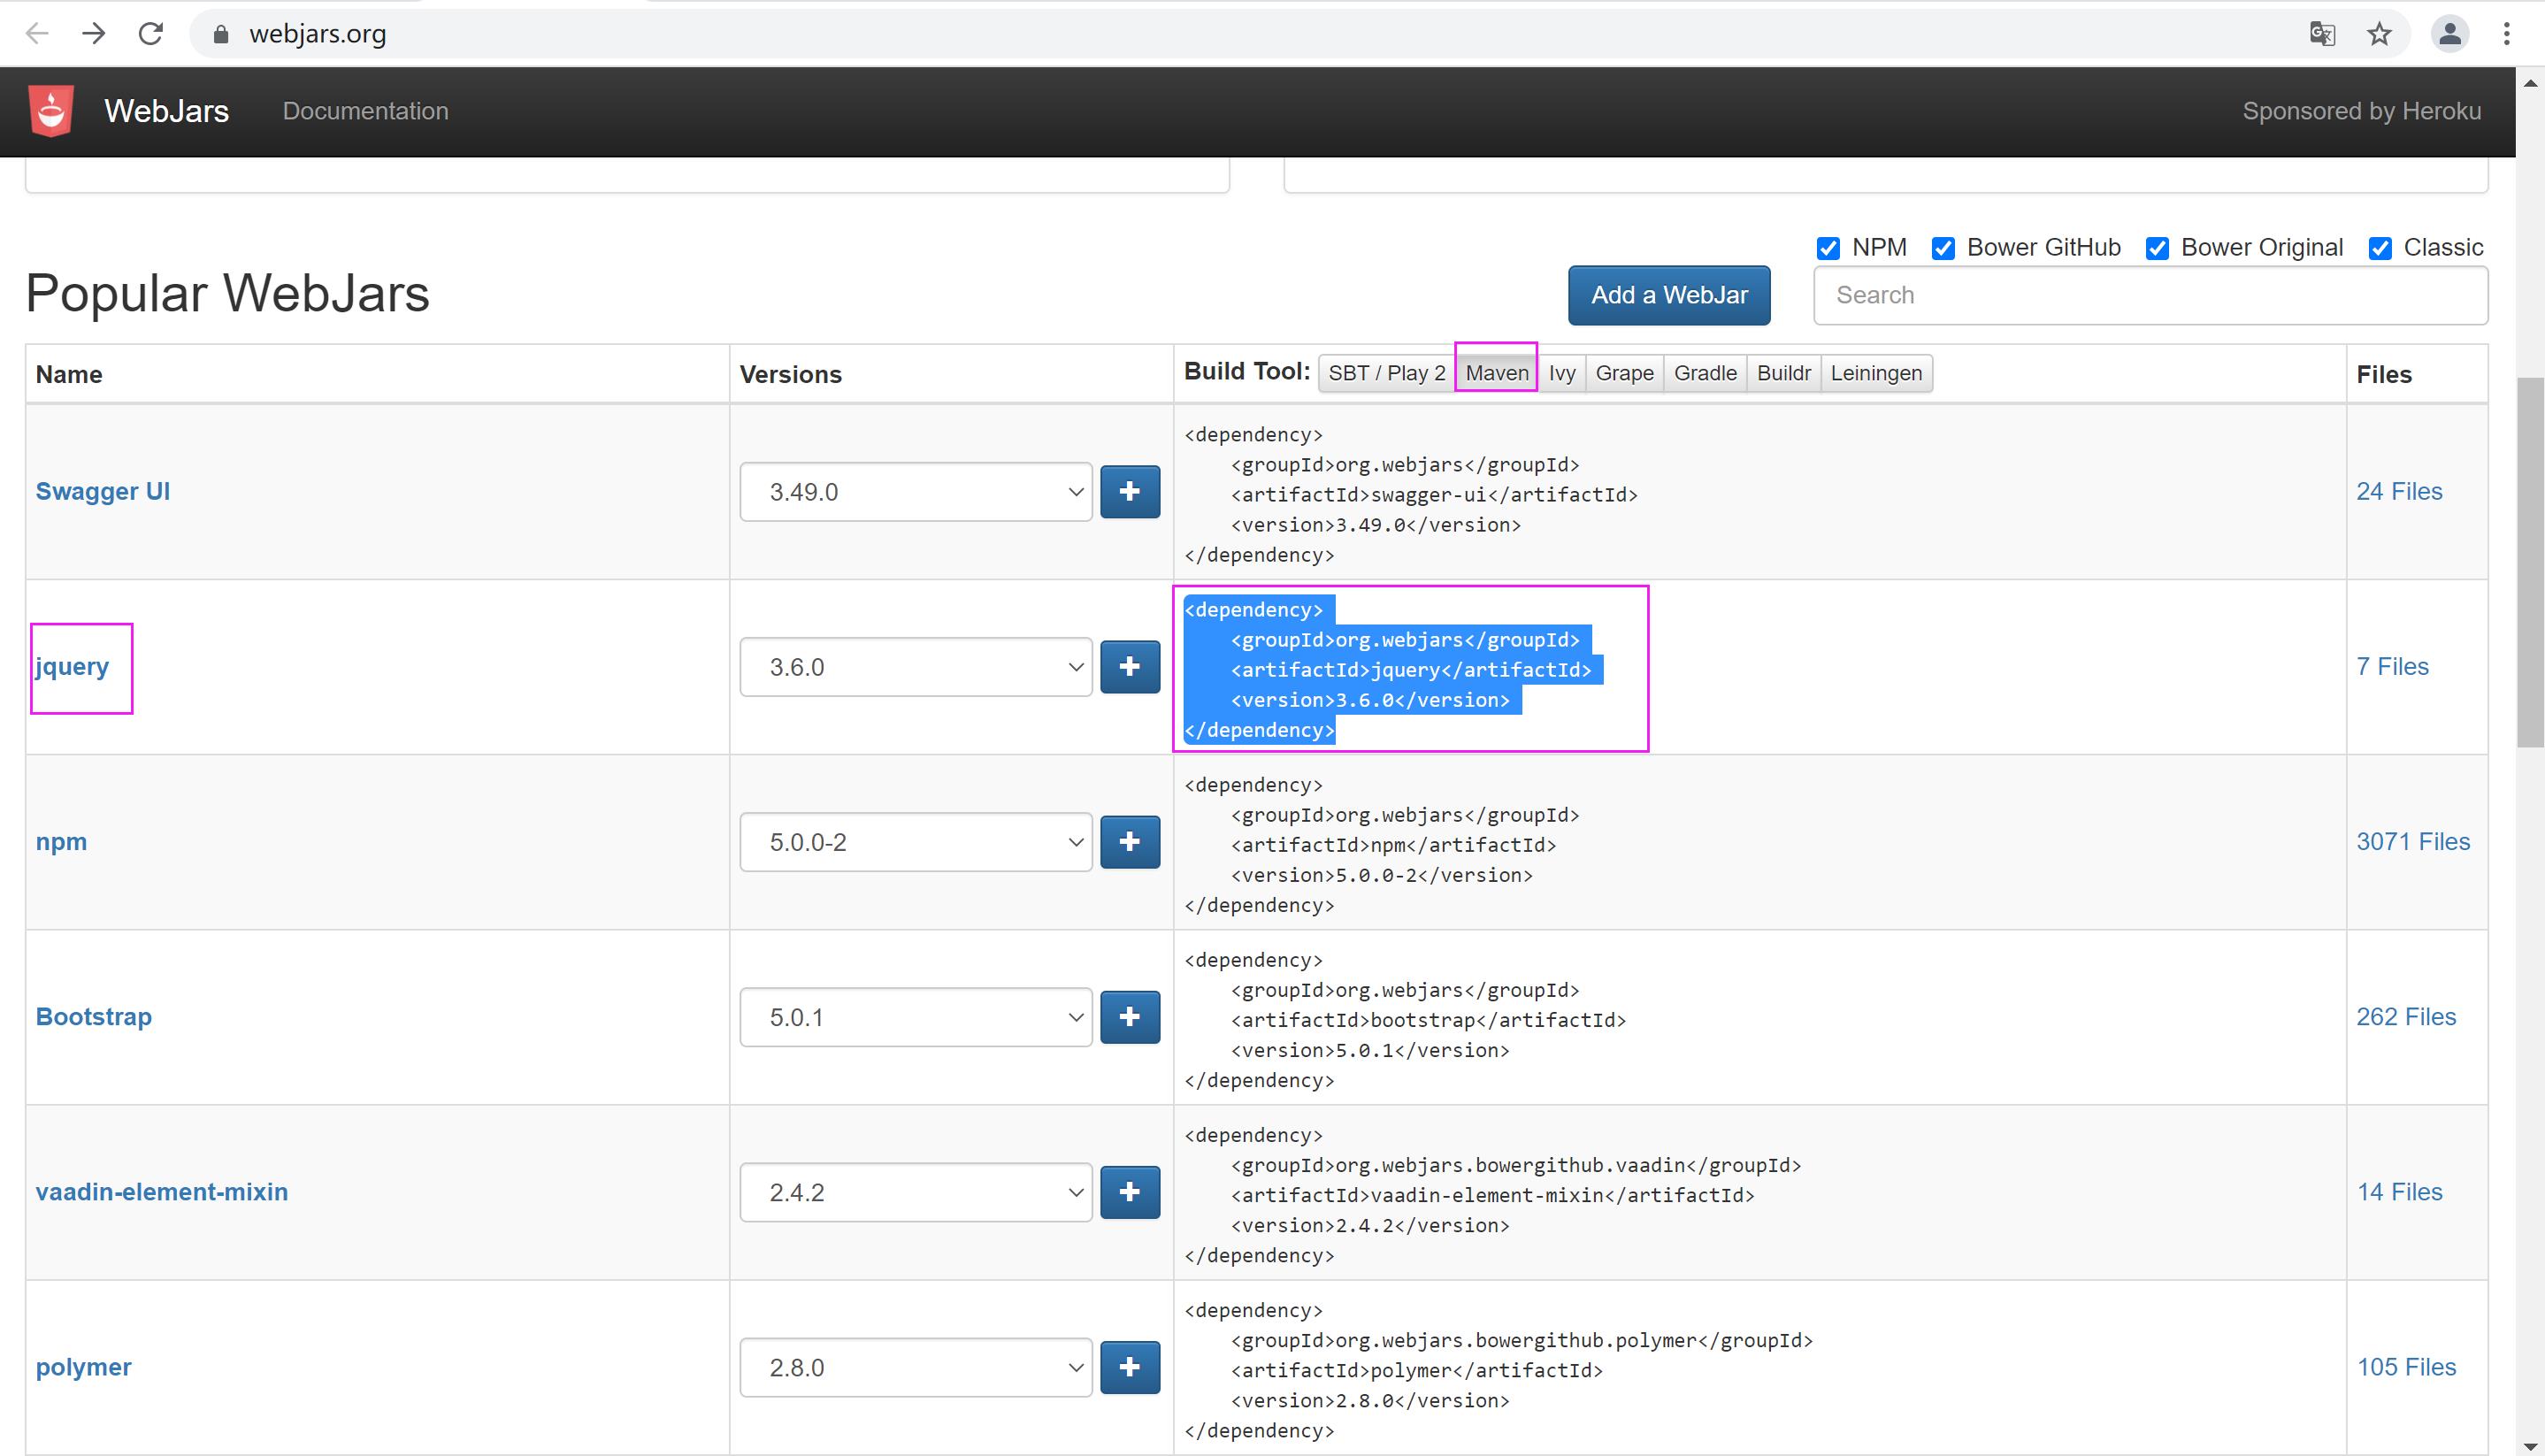This screenshot has height=1456, width=2545.
Task: Select the SBT / Play 2 build tool
Action: pos(1387,373)
